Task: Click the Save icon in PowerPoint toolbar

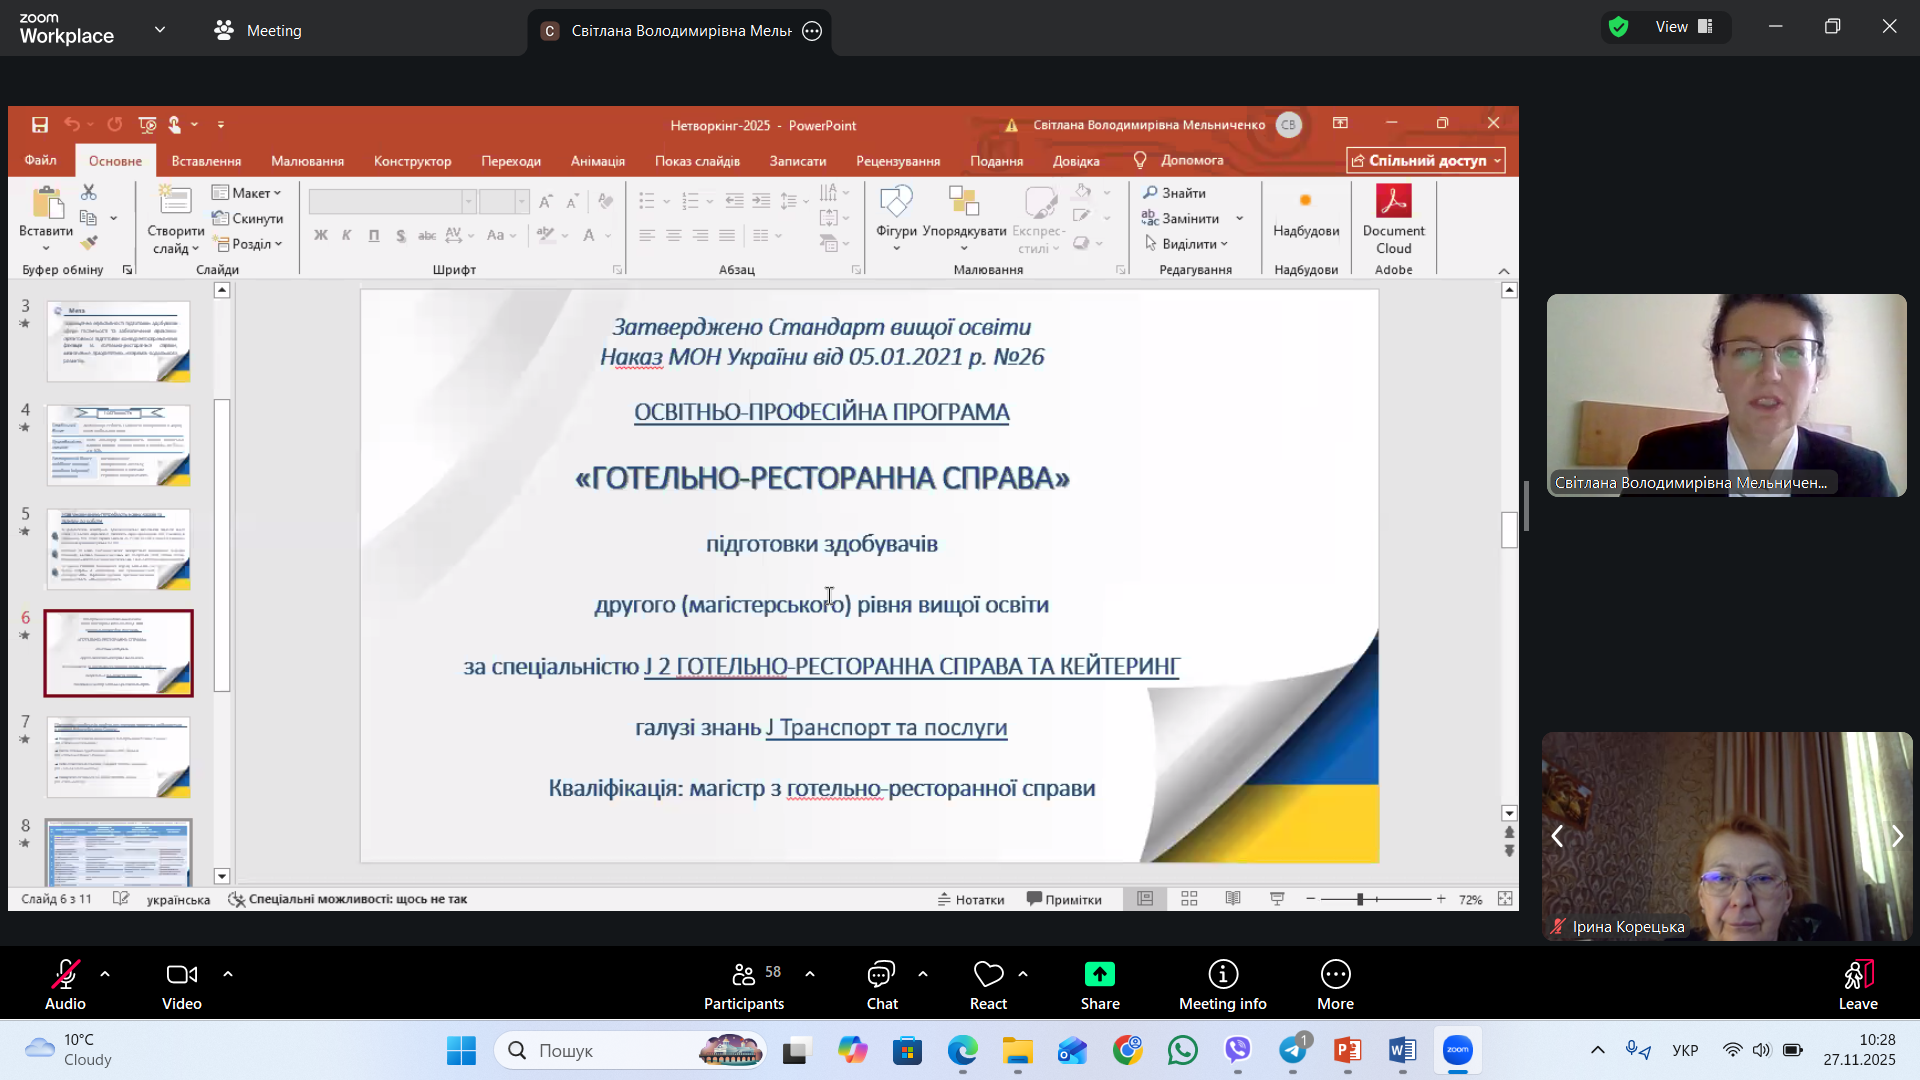Action: (40, 125)
